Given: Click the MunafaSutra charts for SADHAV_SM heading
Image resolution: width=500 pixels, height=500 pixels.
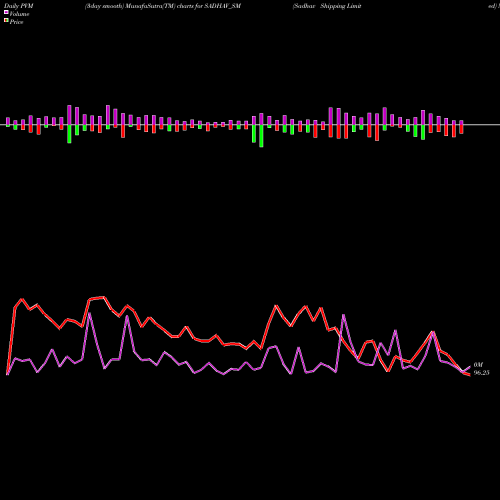Looking at the screenshot, I should (163, 6).
